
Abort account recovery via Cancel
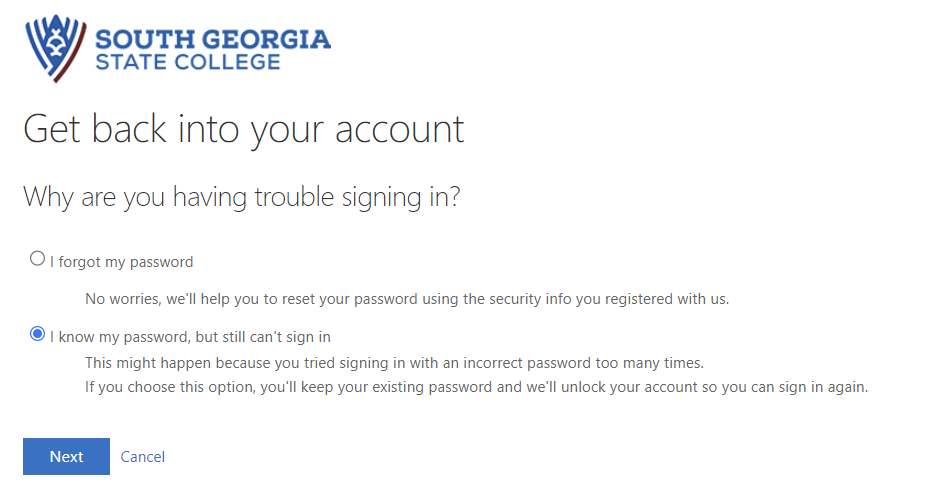pyautogui.click(x=143, y=457)
